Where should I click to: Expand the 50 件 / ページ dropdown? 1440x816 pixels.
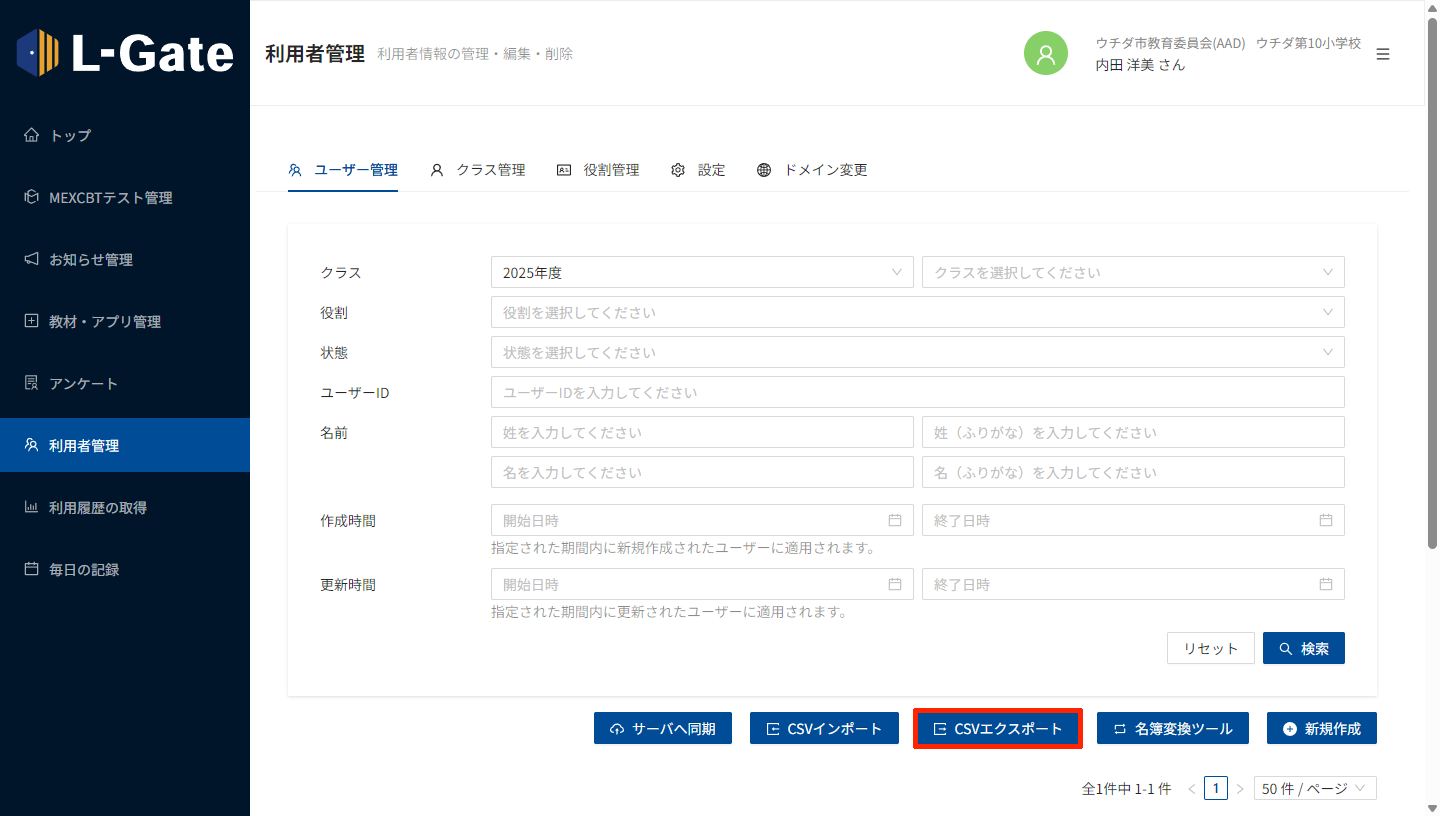1315,788
